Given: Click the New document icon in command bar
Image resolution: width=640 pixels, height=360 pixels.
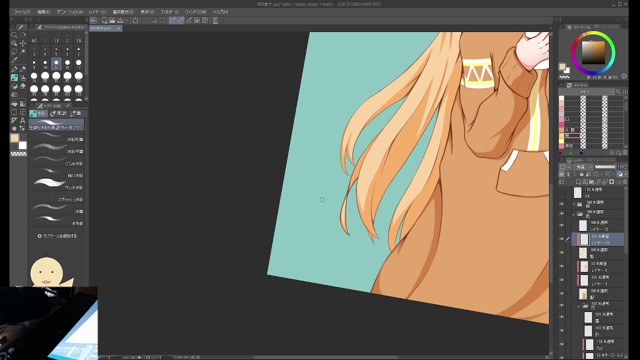Looking at the screenshot, I should tap(104, 20).
